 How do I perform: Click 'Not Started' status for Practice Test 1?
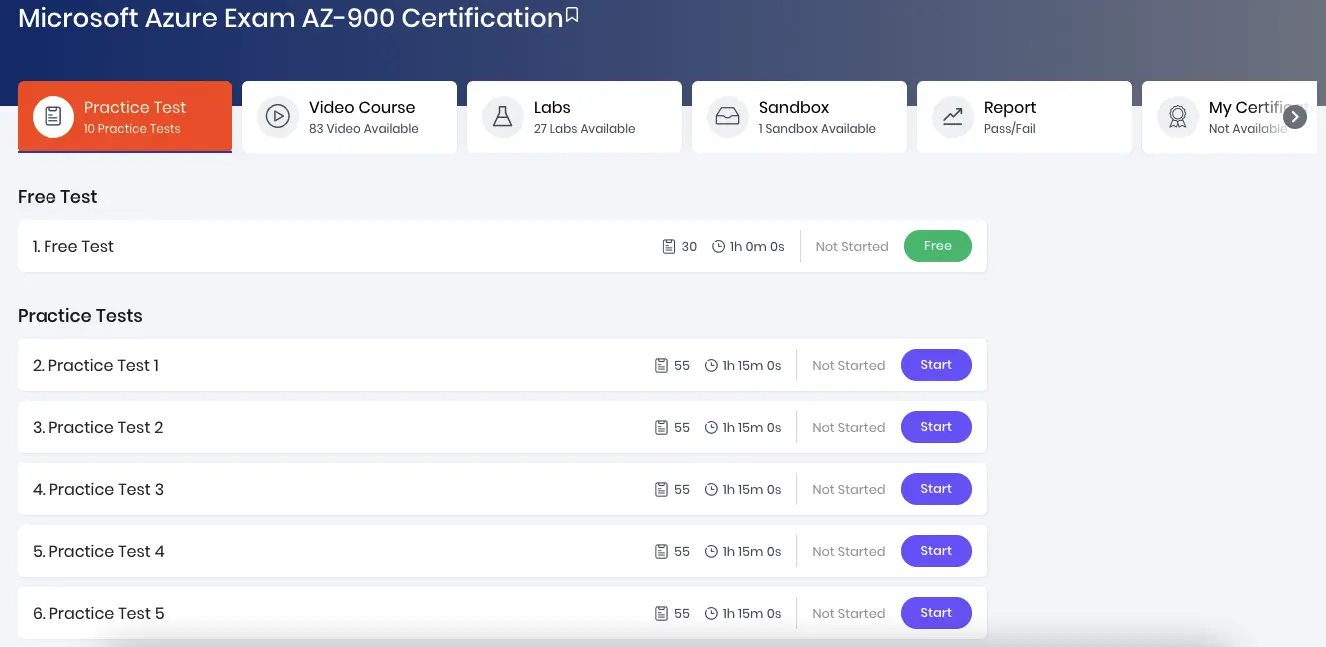pyautogui.click(x=849, y=365)
